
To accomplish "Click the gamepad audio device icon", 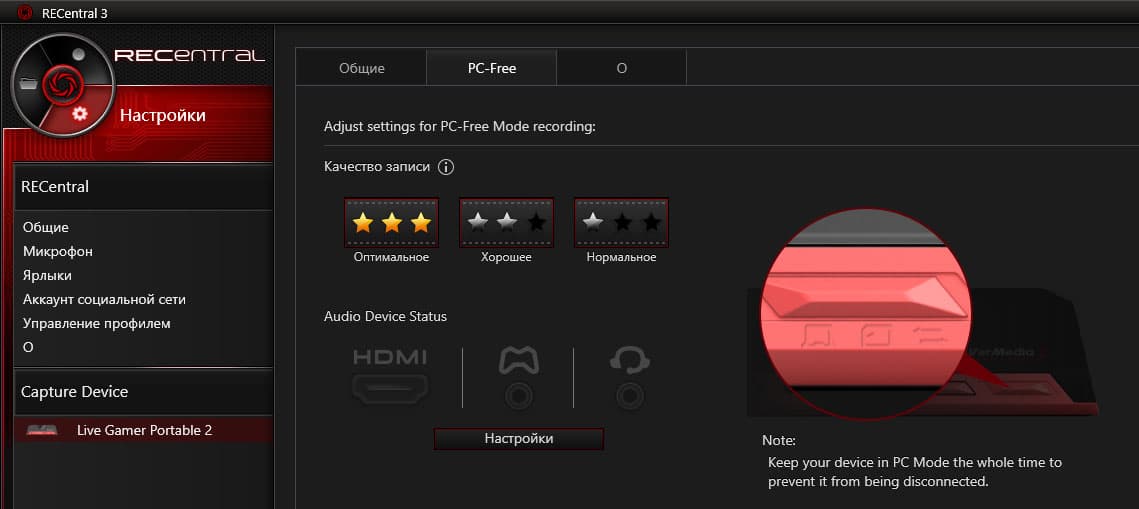I will click(x=519, y=378).
